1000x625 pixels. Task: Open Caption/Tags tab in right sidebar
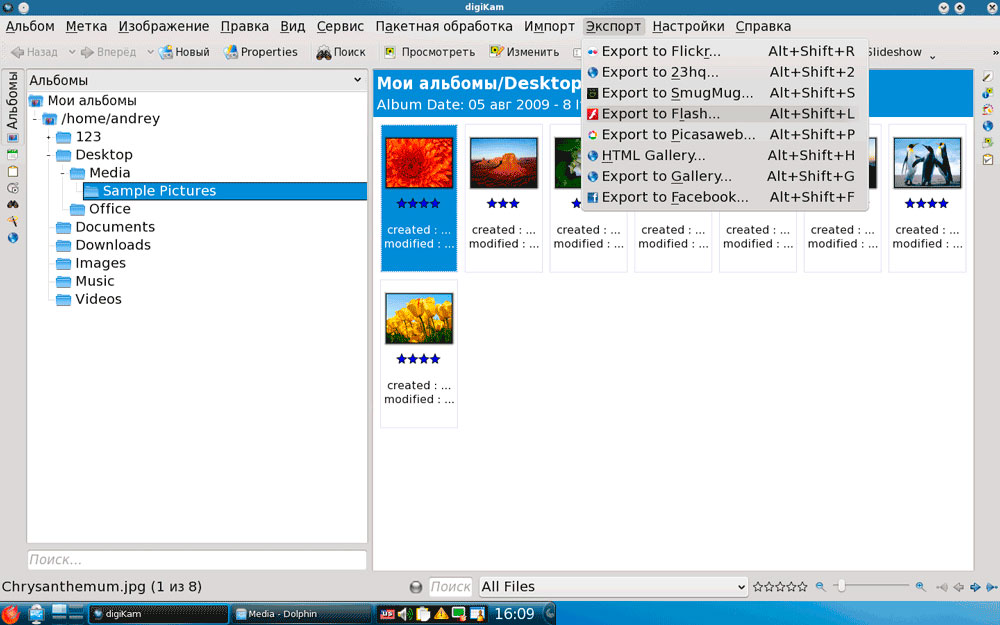pos(987,143)
